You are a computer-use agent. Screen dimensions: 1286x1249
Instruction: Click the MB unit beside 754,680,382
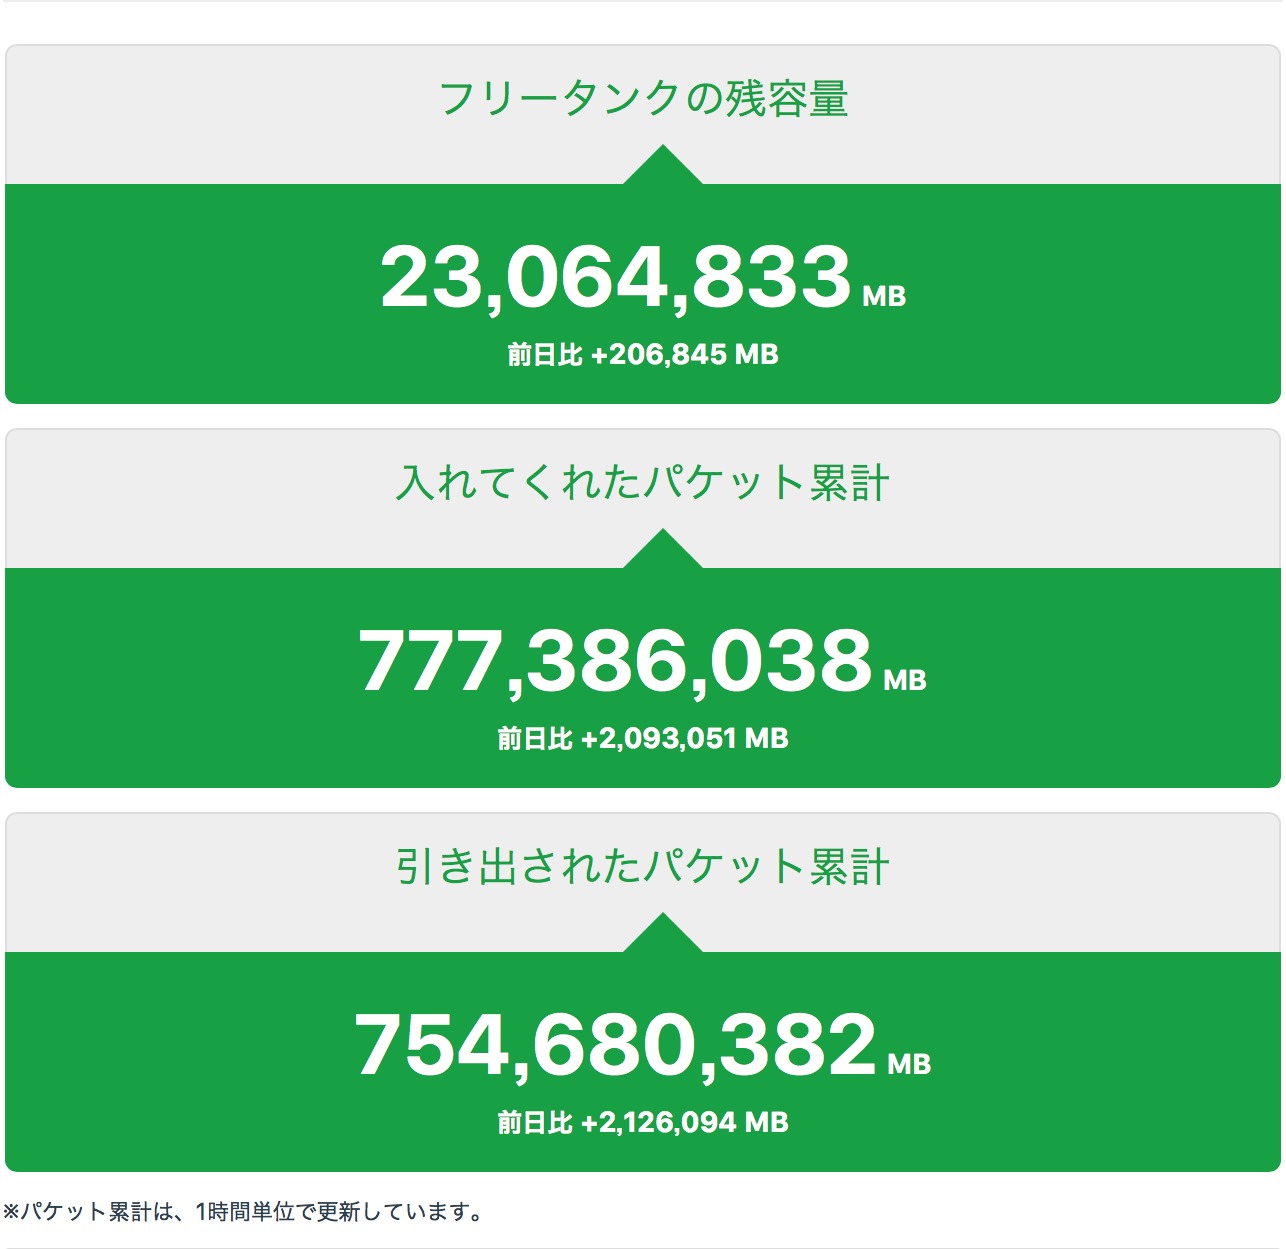pyautogui.click(x=909, y=1065)
